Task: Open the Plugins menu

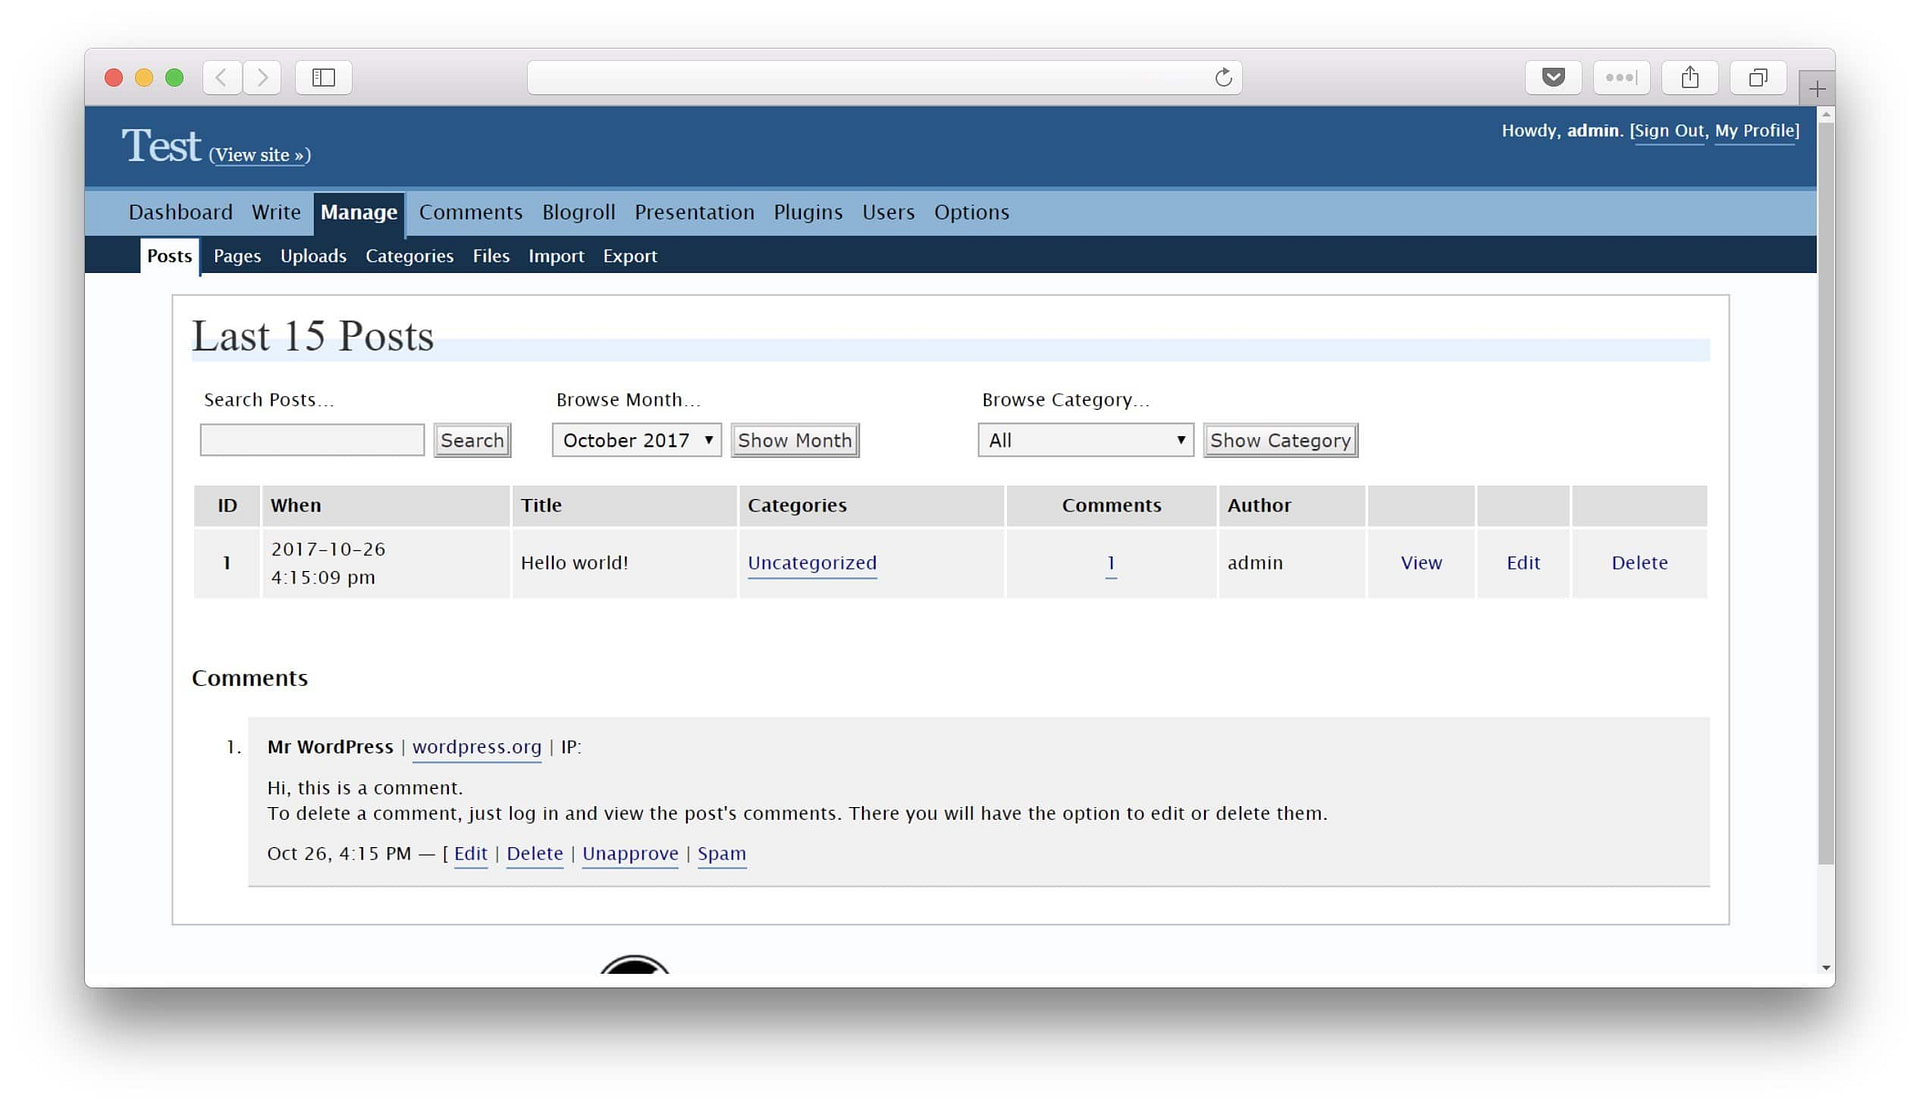Action: 808,212
